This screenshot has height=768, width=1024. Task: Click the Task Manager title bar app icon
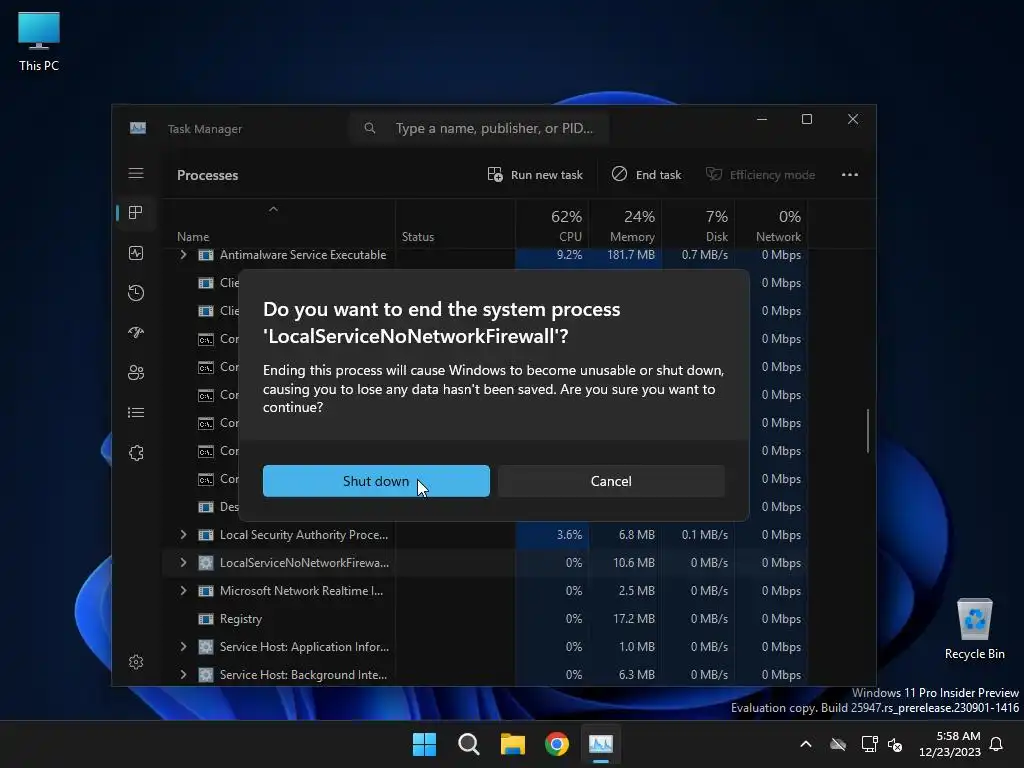[x=138, y=128]
